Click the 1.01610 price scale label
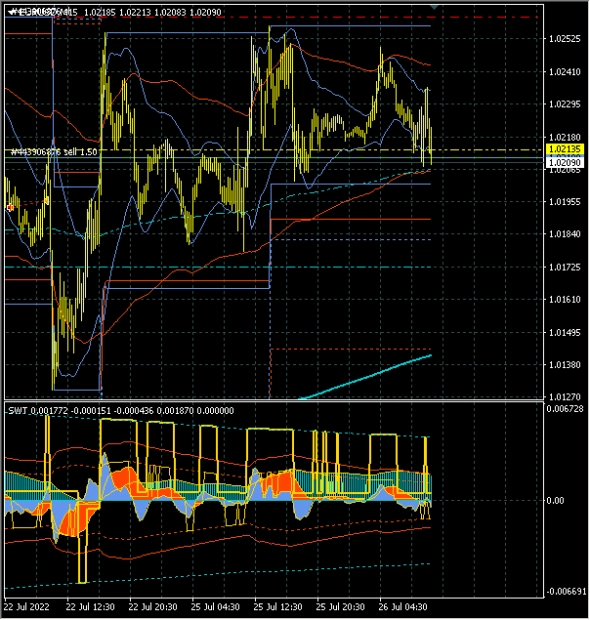The height and width of the screenshot is (620, 590). click(565, 300)
